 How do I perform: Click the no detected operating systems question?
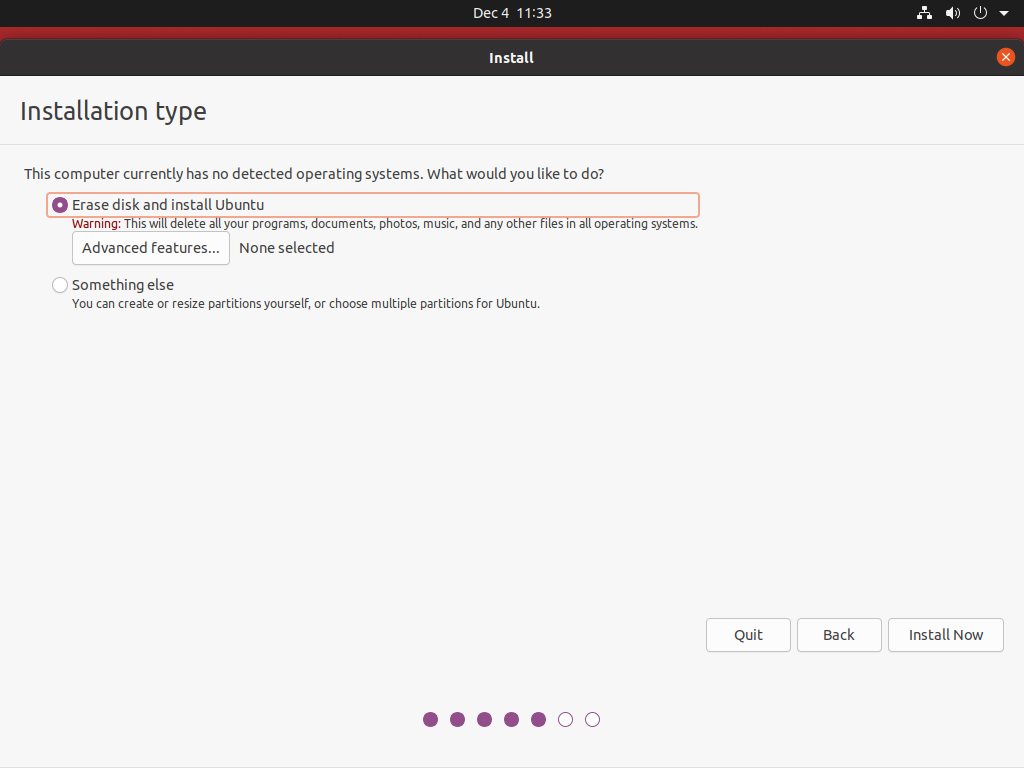coord(314,174)
